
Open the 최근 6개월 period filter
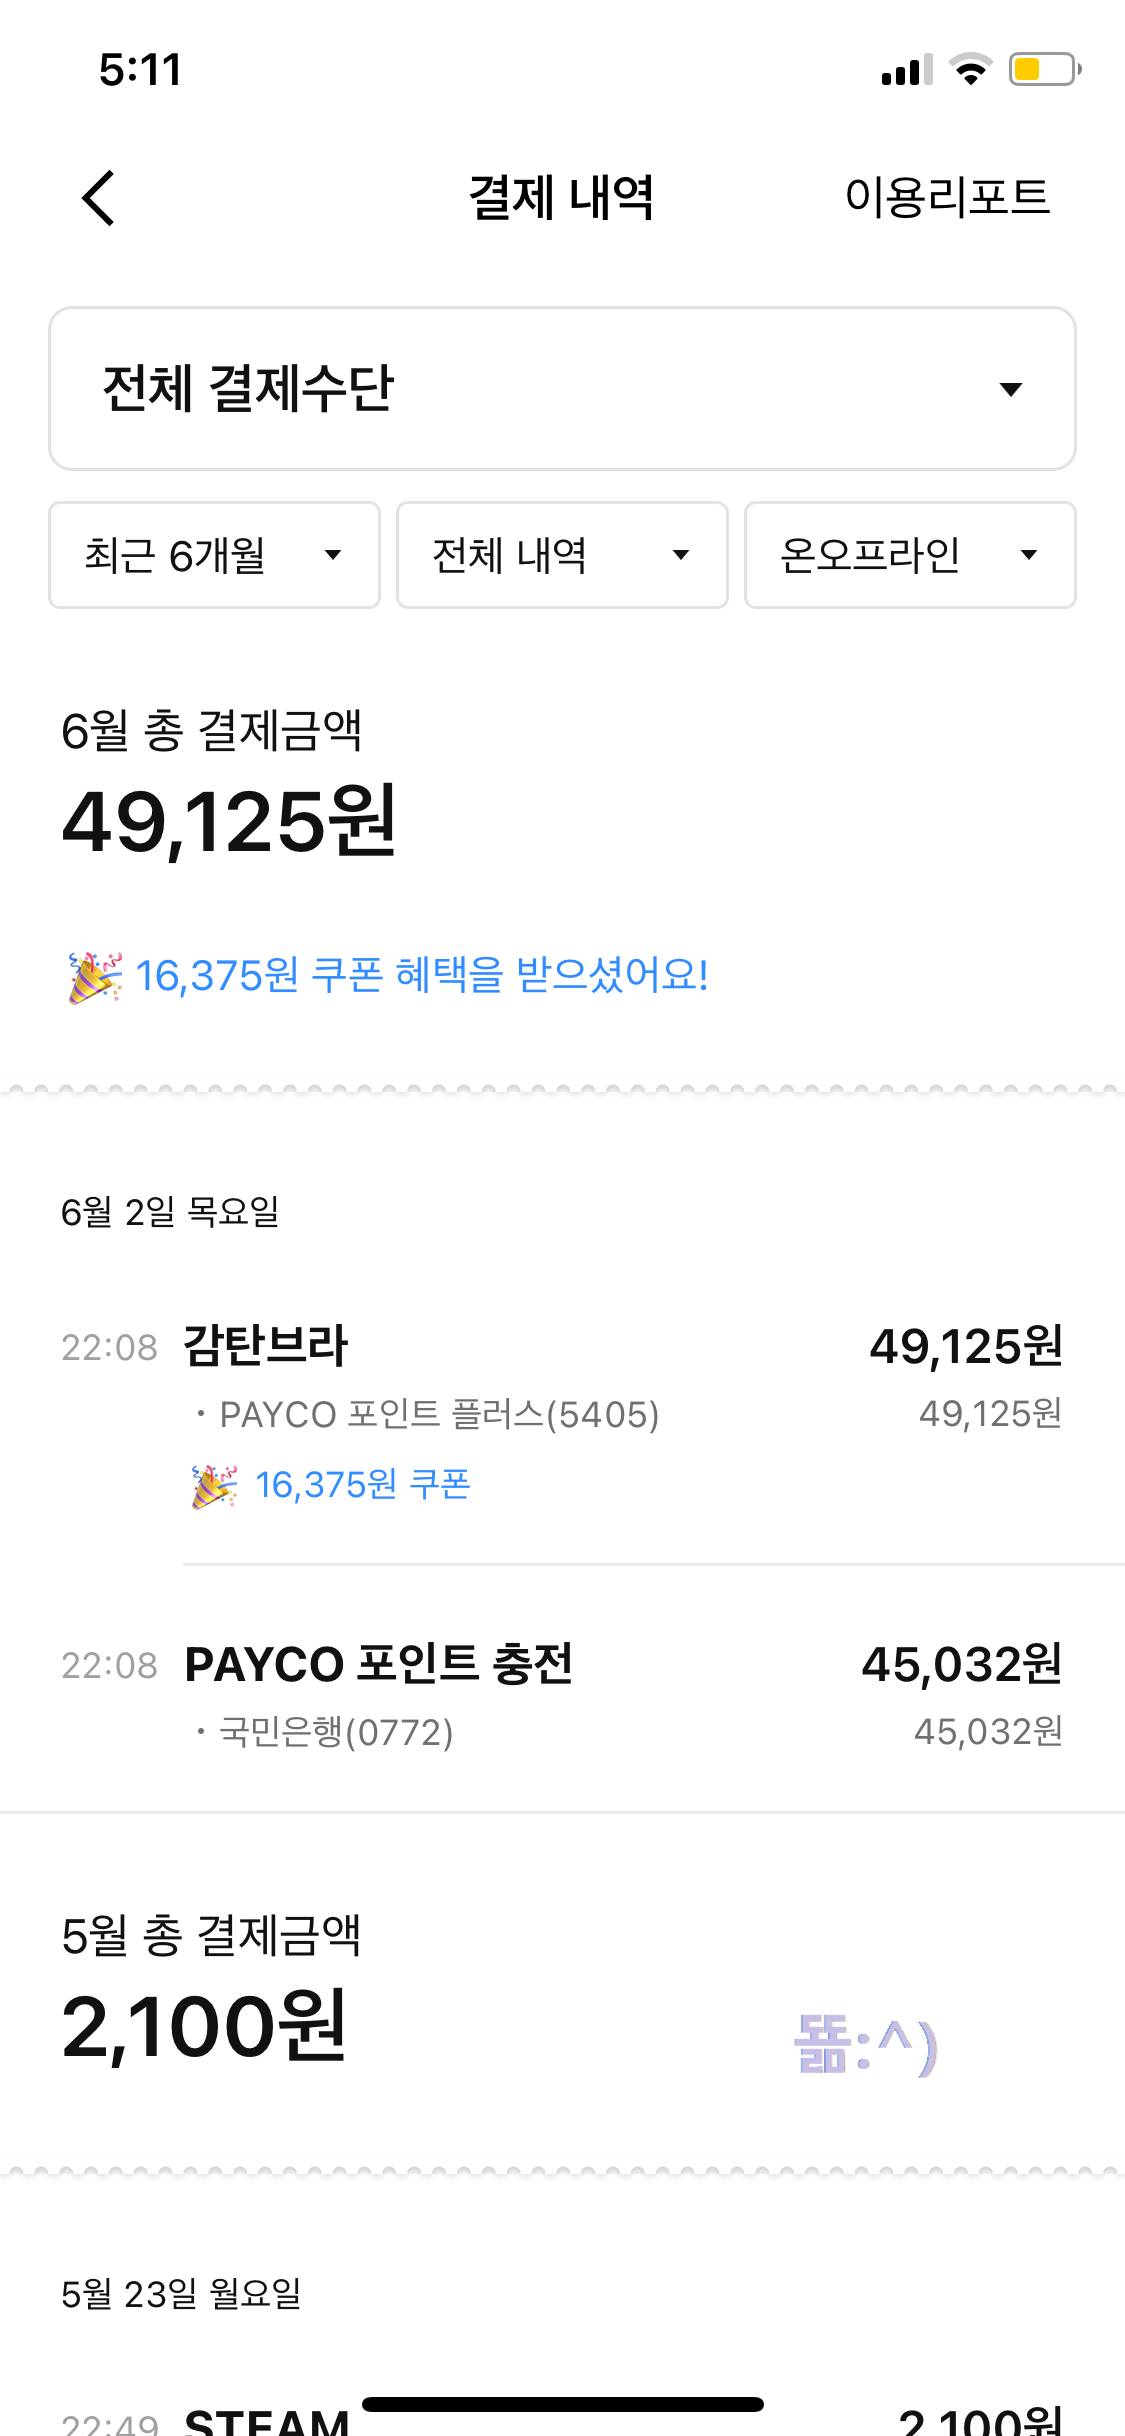click(213, 555)
